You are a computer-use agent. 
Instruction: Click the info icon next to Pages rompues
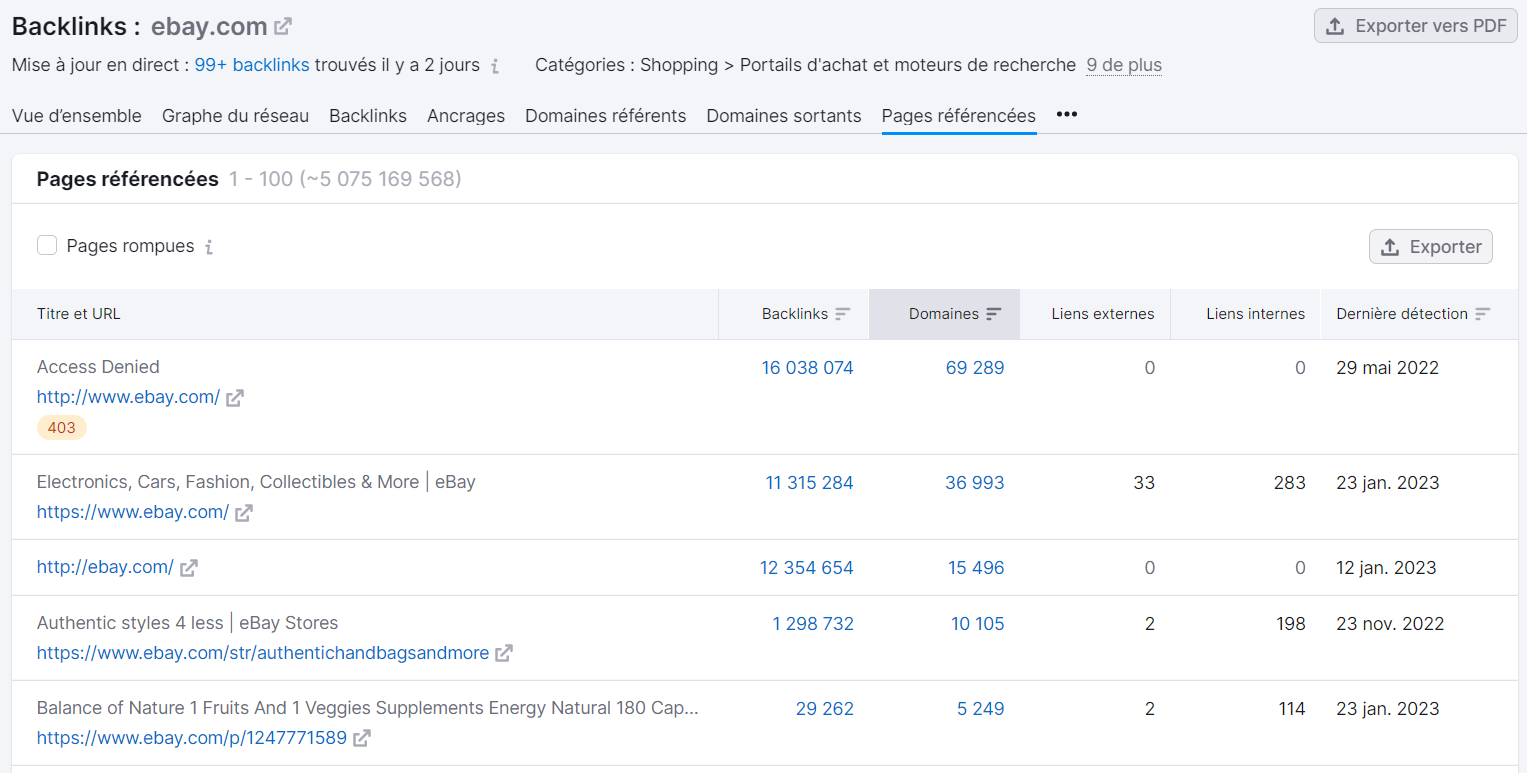click(209, 247)
